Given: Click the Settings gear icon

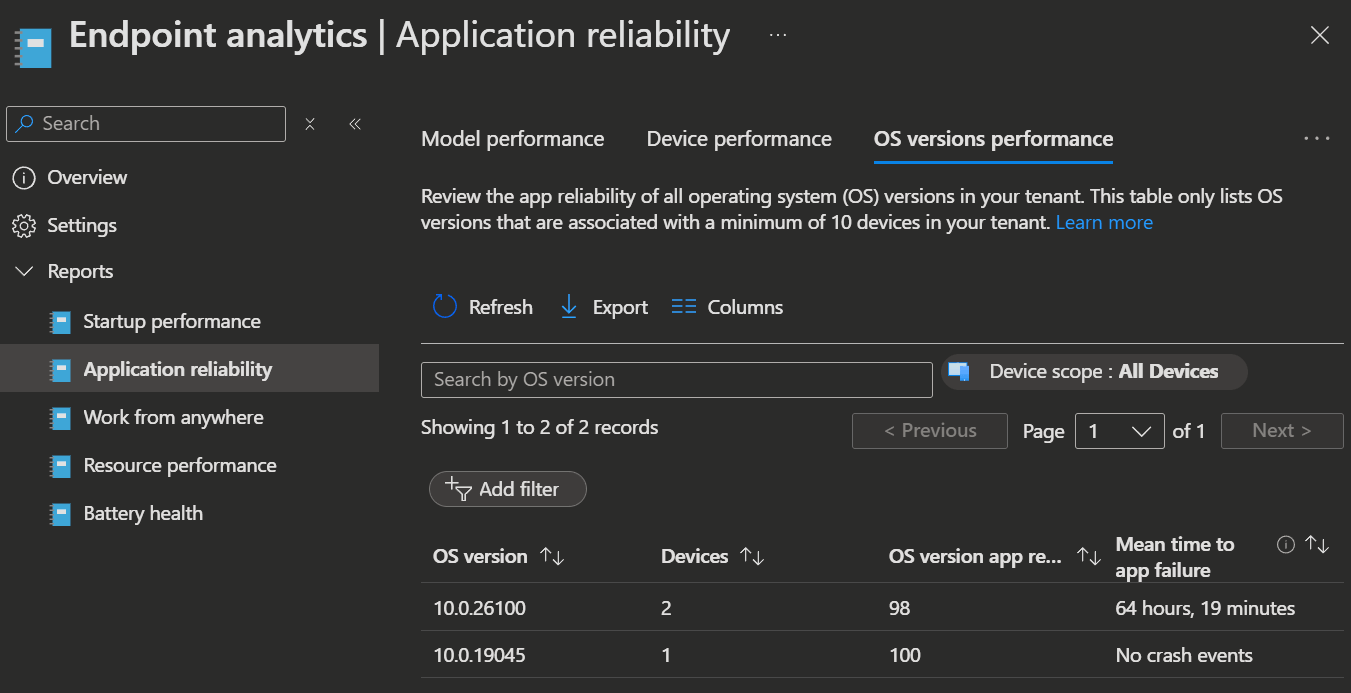Looking at the screenshot, I should point(24,226).
